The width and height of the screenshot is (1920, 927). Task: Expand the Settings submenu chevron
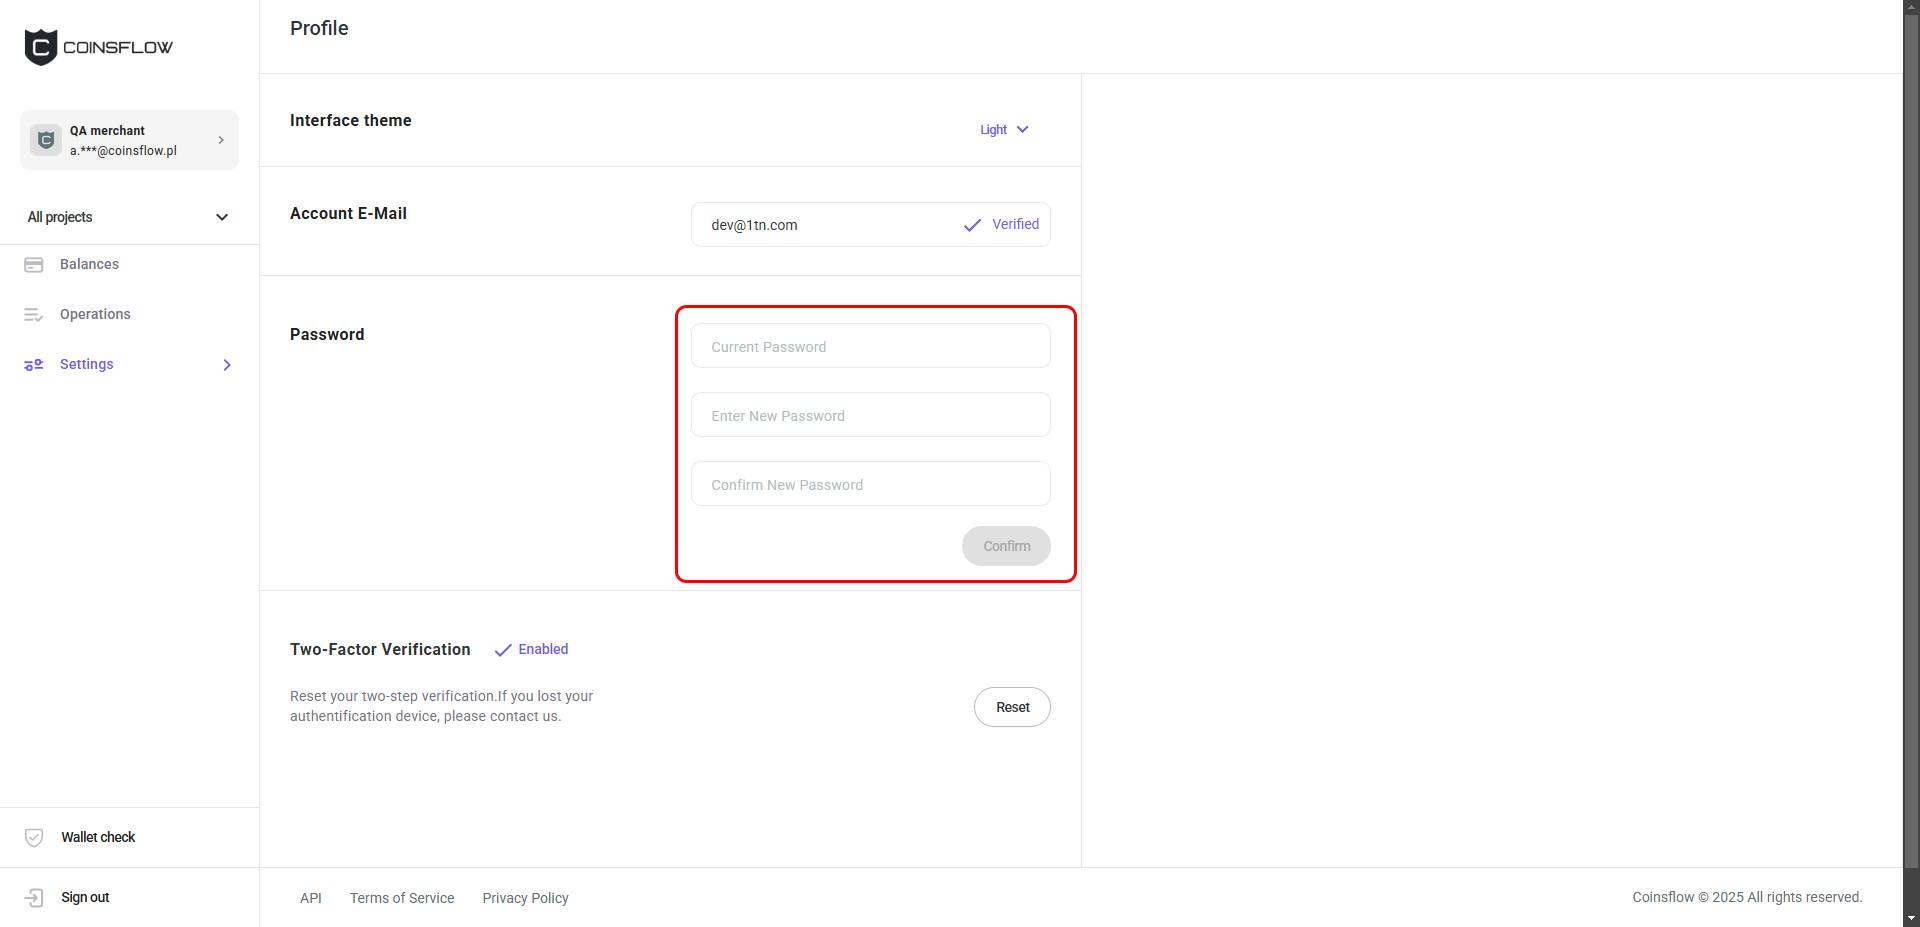pyautogui.click(x=227, y=364)
